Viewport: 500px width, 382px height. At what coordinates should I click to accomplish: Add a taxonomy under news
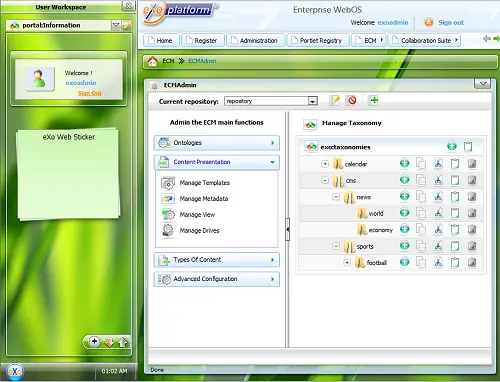405,196
